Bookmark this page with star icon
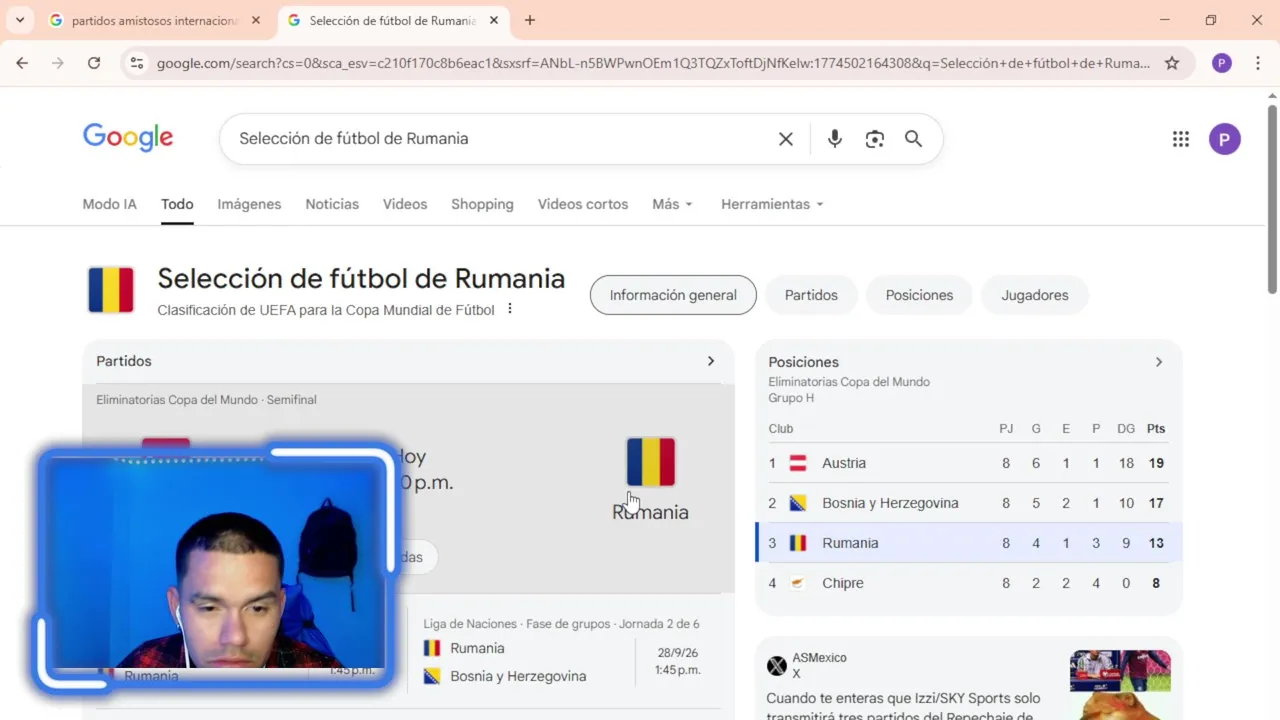Image resolution: width=1280 pixels, height=720 pixels. point(1172,63)
